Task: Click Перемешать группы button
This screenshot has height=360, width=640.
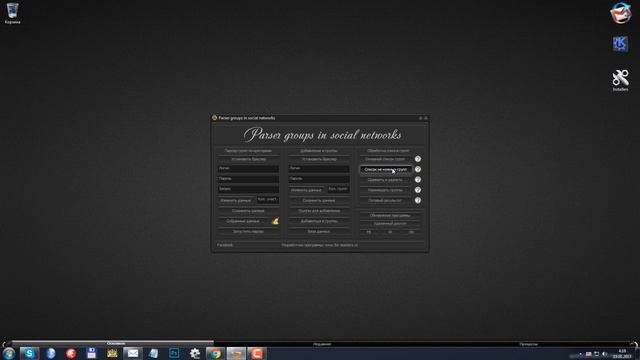Action: point(385,190)
